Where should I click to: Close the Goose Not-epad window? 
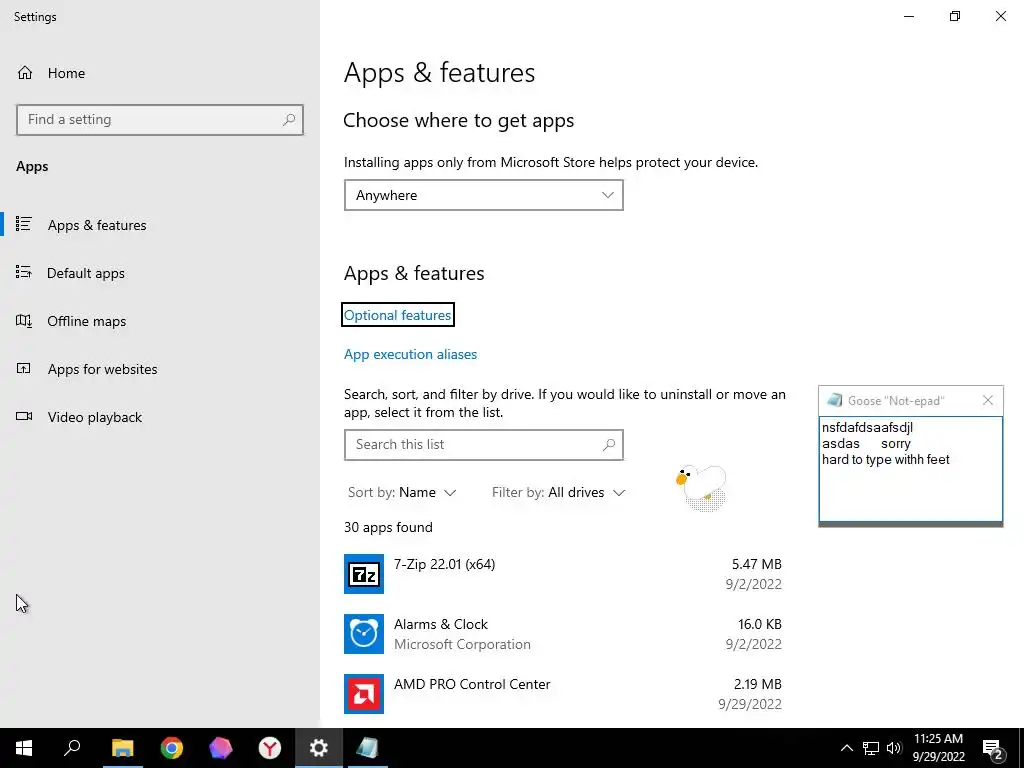pyautogui.click(x=987, y=400)
